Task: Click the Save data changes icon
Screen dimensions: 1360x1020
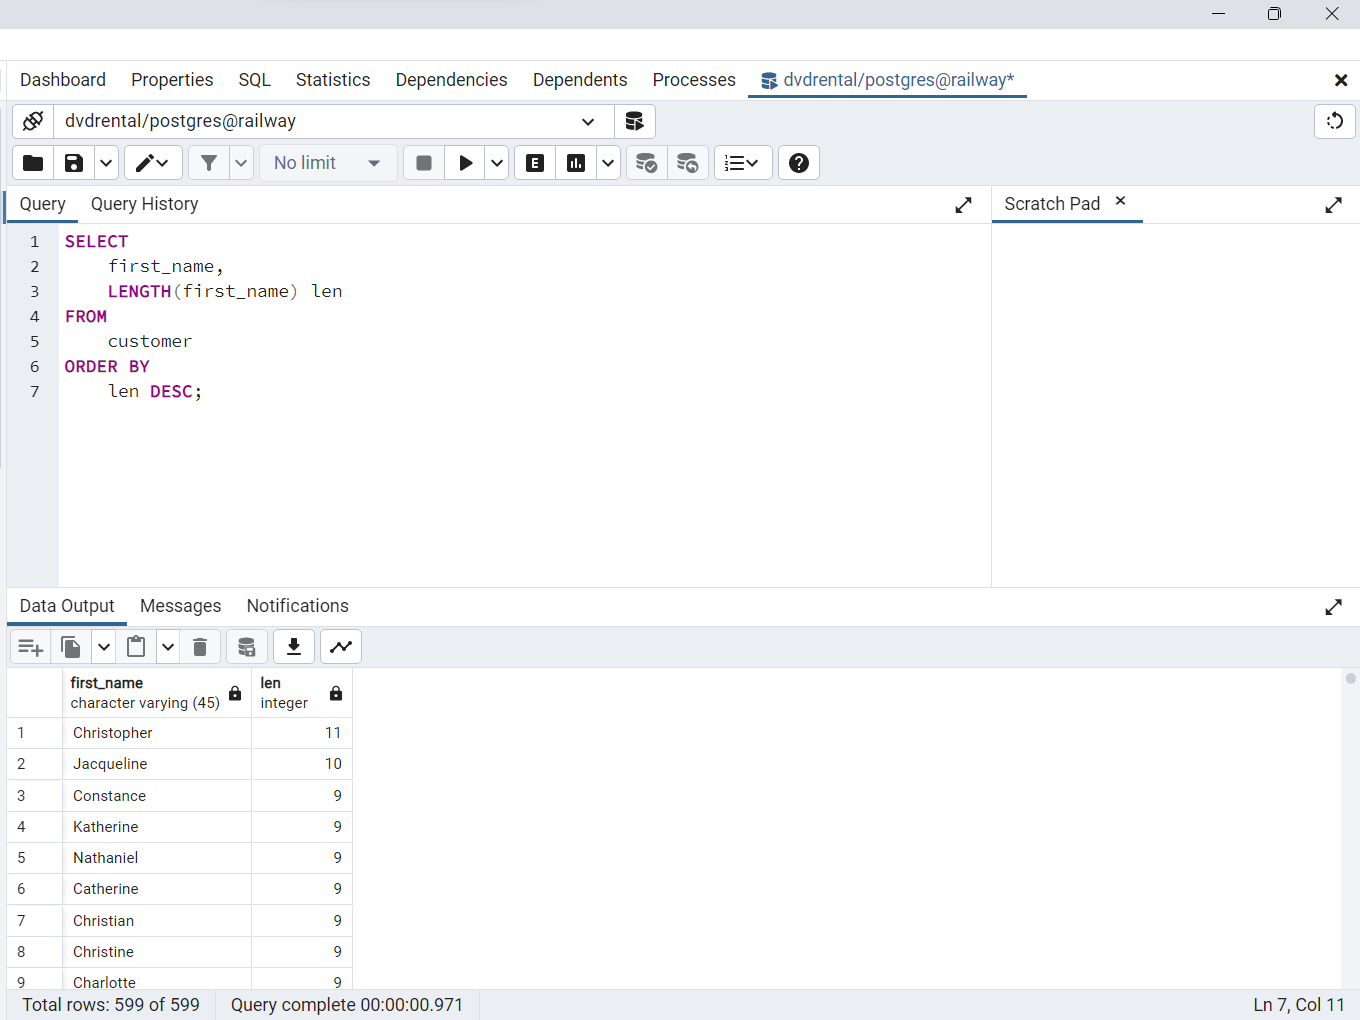Action: pos(247,647)
